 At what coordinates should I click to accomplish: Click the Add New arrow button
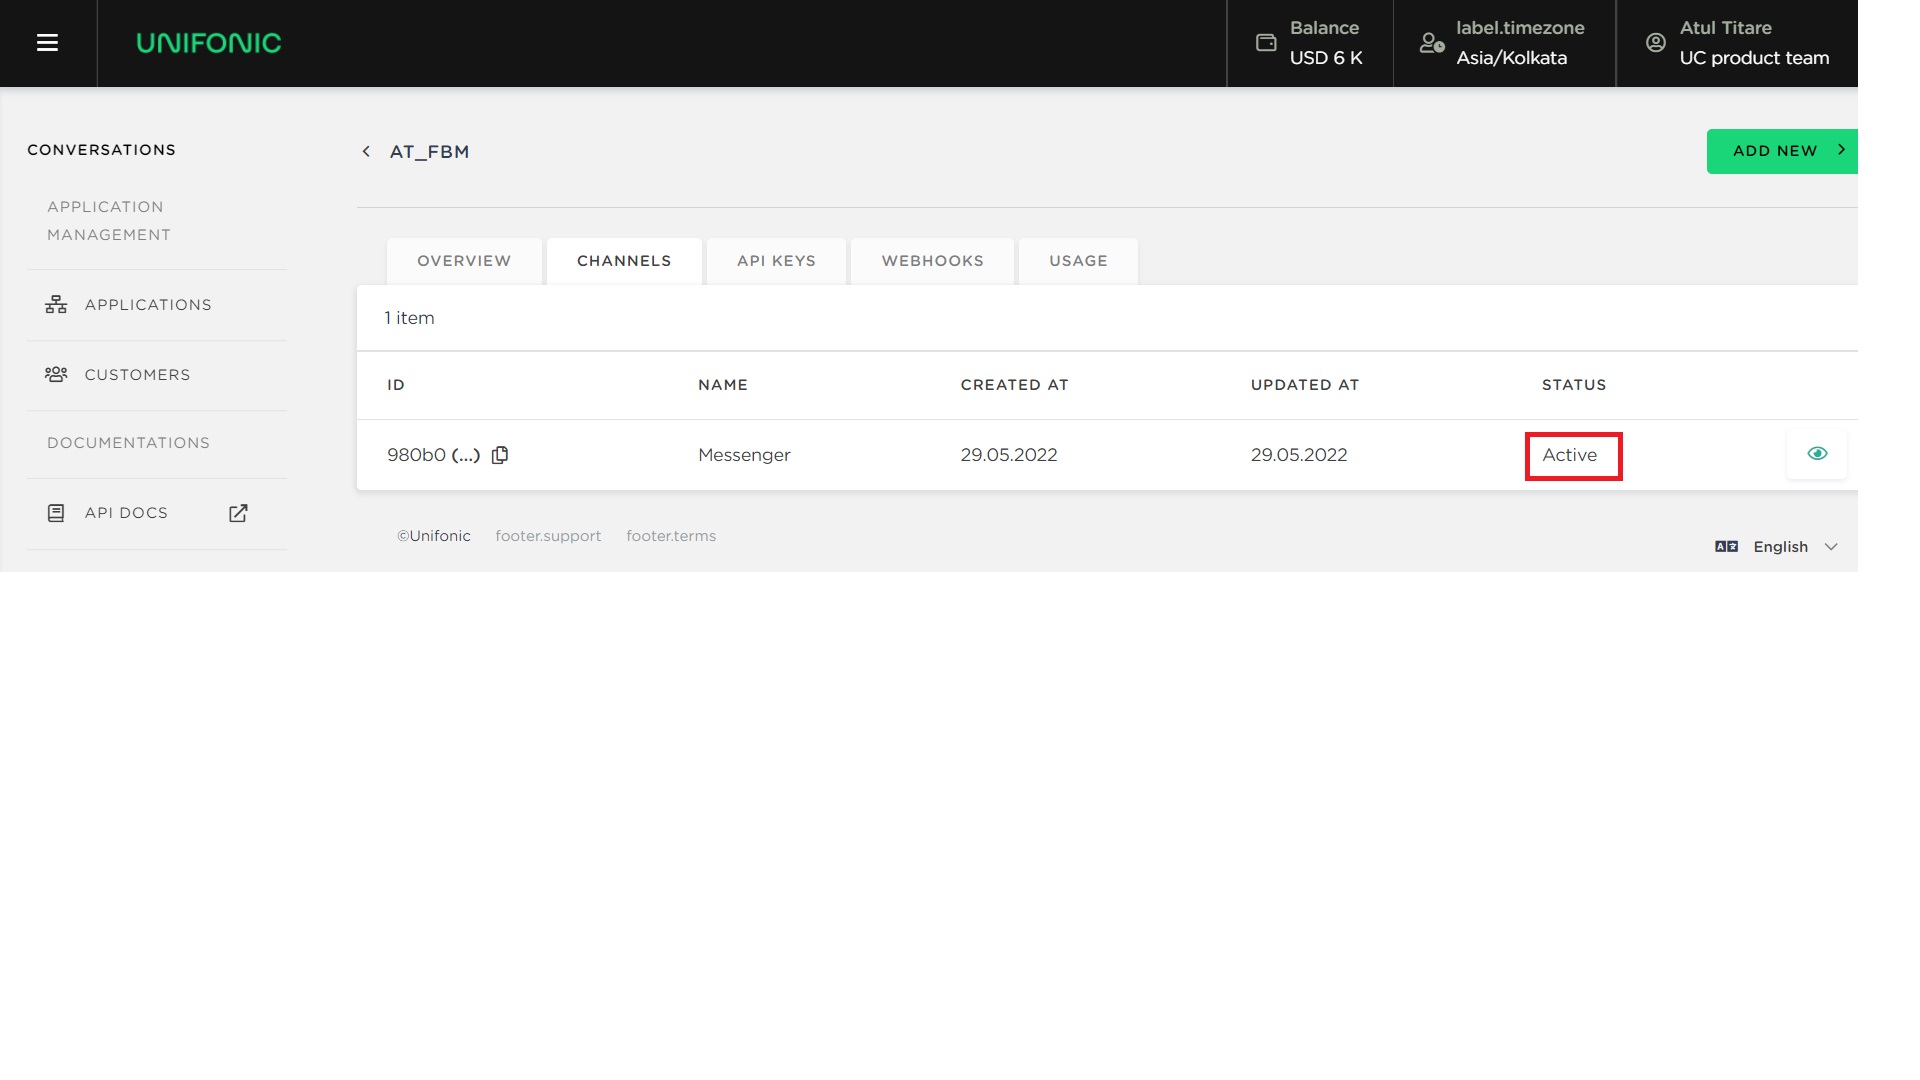[x=1783, y=151]
